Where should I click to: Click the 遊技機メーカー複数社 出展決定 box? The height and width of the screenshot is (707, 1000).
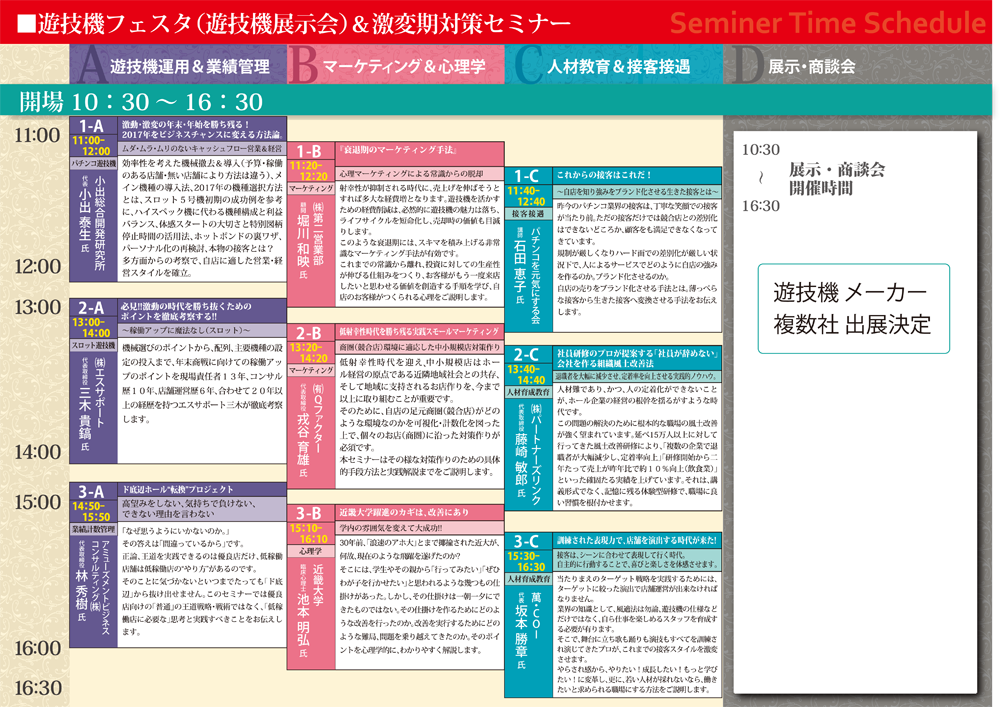[x=851, y=309]
